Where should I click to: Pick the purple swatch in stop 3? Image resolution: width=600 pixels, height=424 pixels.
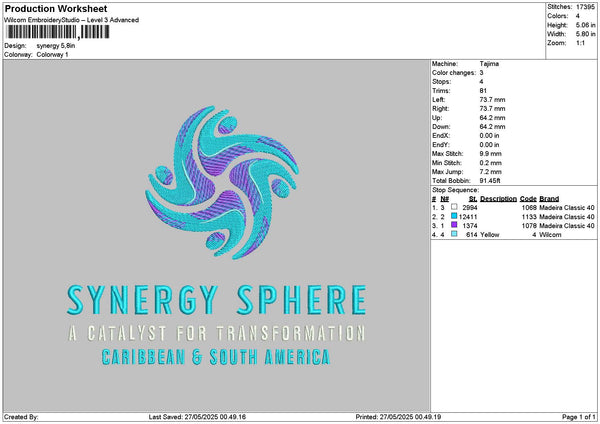click(x=455, y=225)
